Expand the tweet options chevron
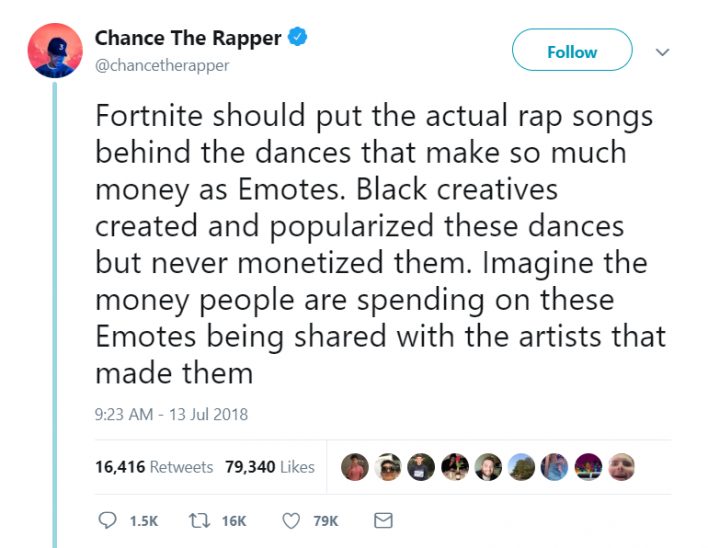Viewport: 708px width, 548px height. point(661,51)
